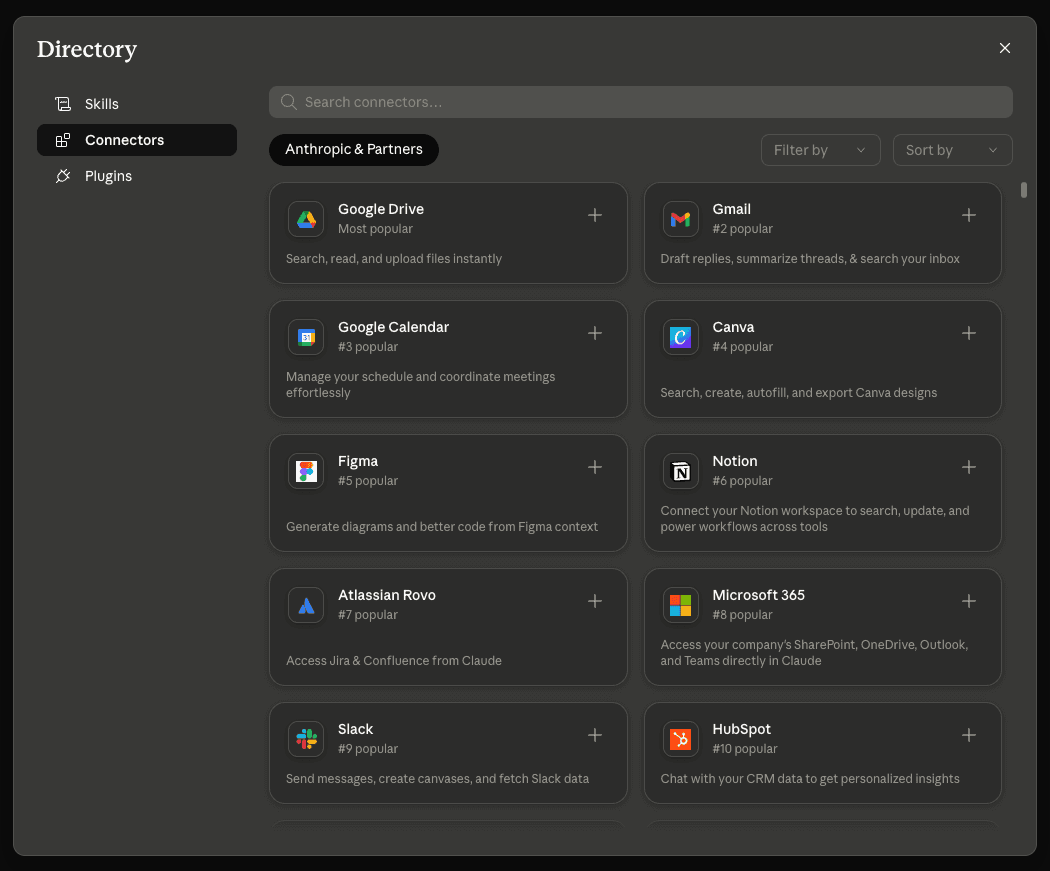Add the Canva connector with plus

[968, 333]
